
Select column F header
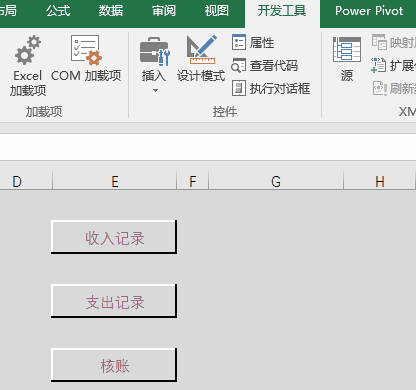pos(192,181)
